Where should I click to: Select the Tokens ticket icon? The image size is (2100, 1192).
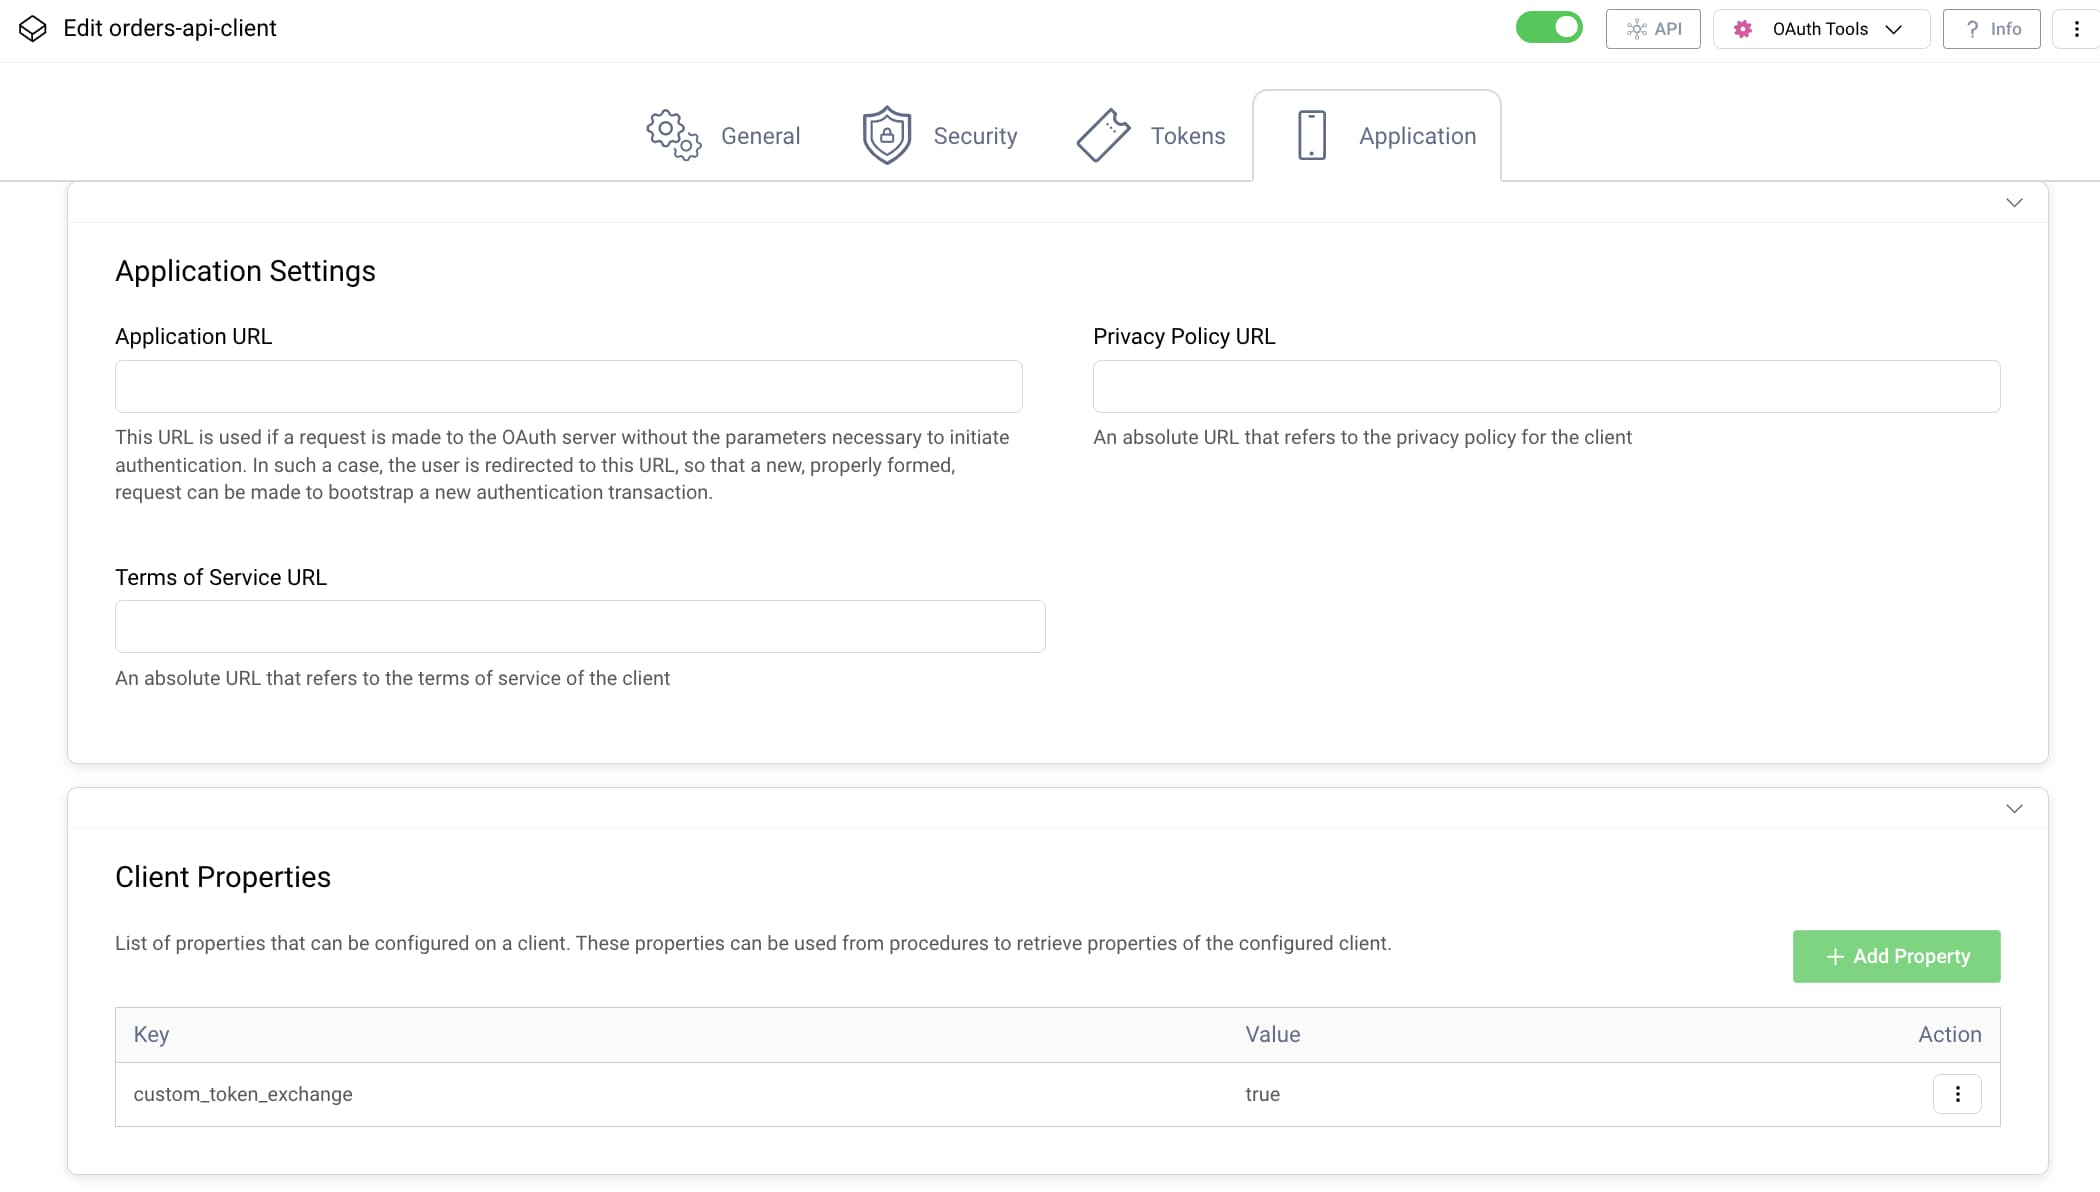(x=1103, y=135)
